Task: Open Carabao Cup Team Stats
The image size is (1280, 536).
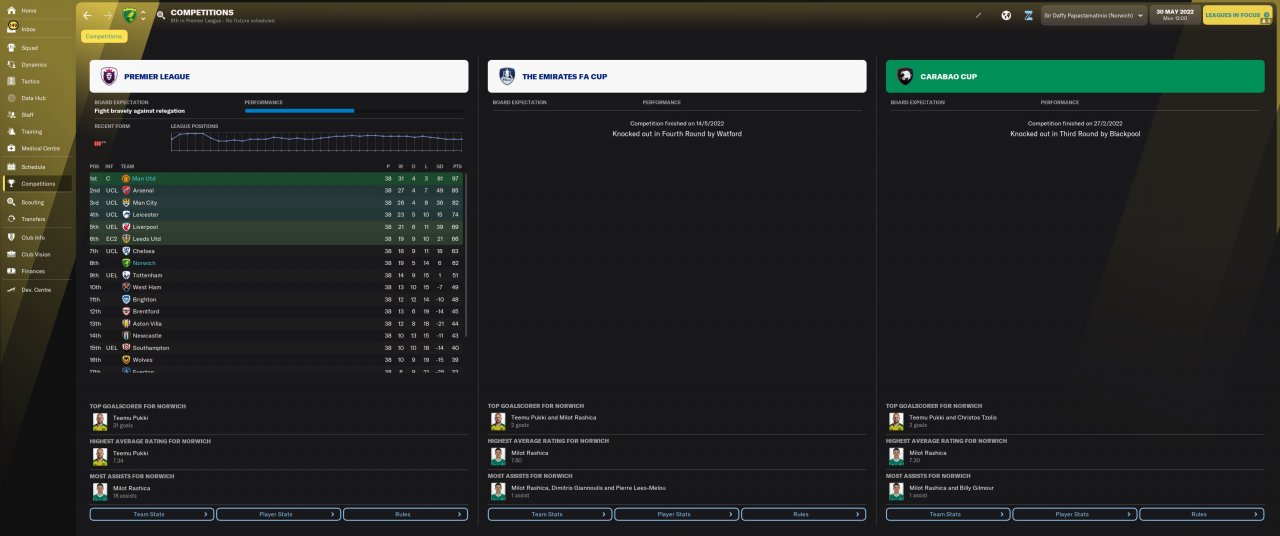Action: click(x=947, y=514)
